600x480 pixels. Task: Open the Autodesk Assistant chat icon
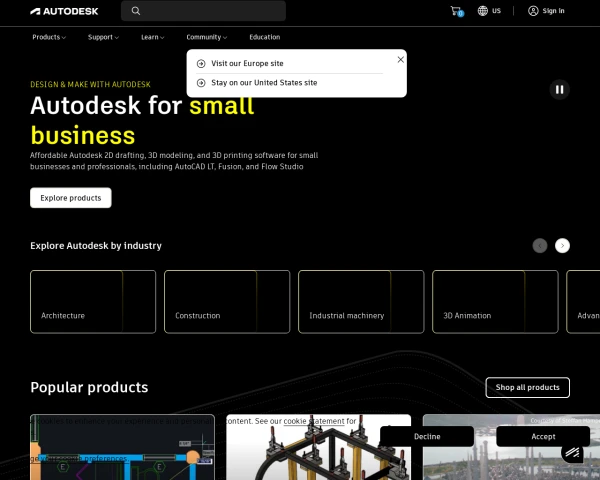coord(572,453)
